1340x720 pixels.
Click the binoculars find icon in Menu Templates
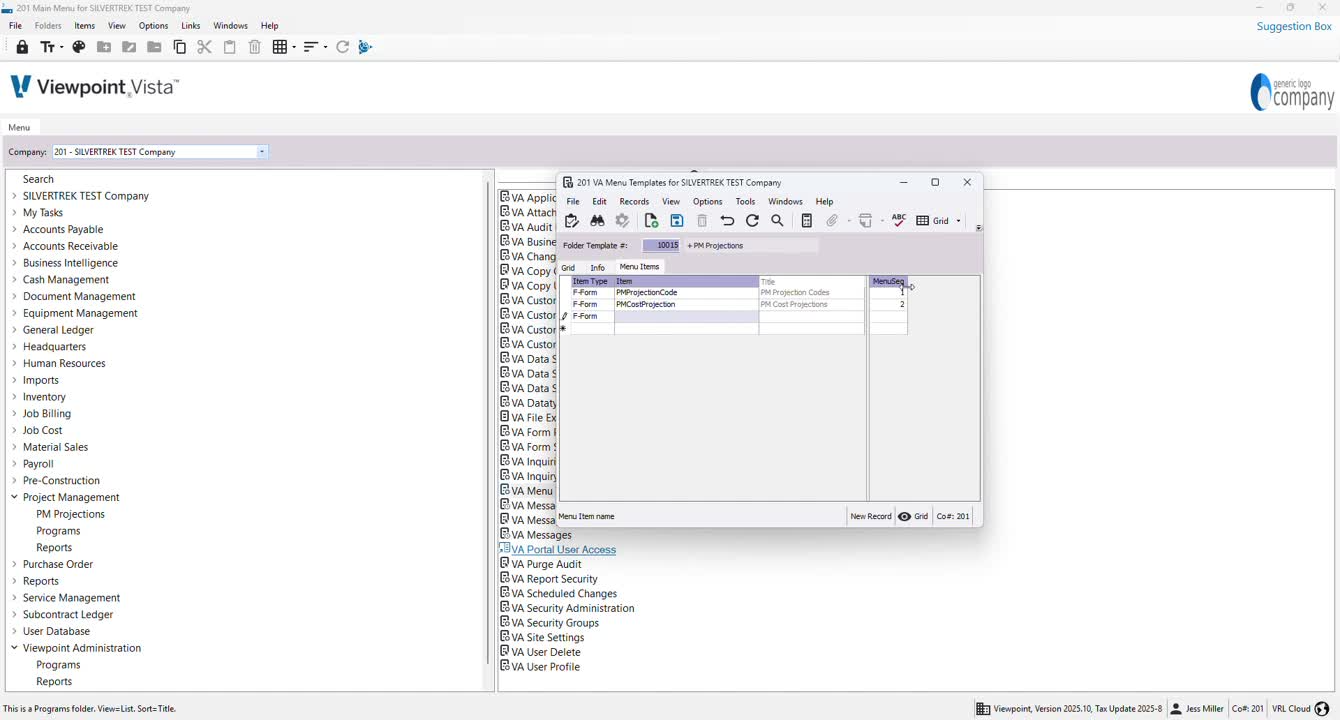[x=597, y=221]
